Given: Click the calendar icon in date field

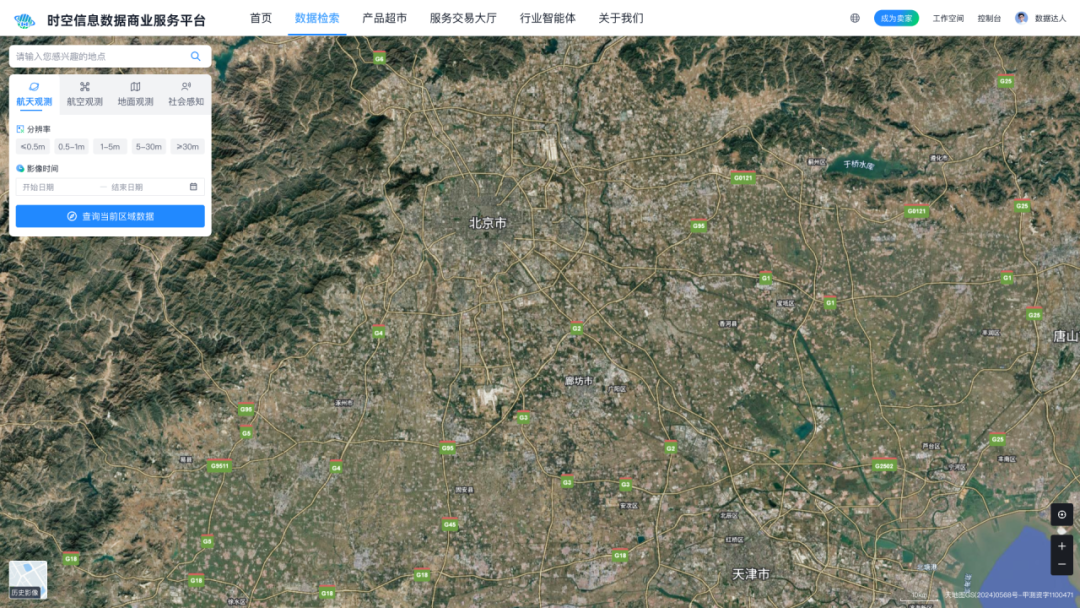Looking at the screenshot, I should (x=193, y=187).
